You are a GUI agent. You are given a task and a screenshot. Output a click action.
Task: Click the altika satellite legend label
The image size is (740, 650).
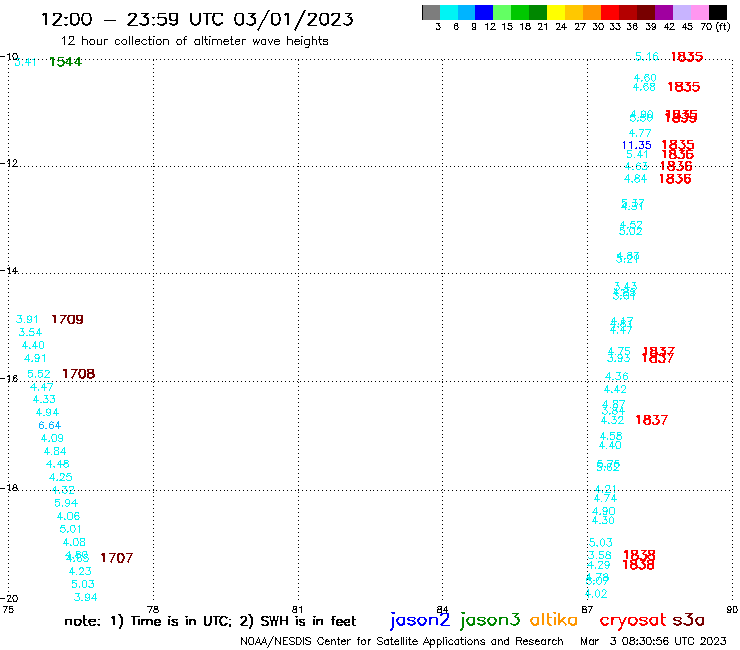554,620
